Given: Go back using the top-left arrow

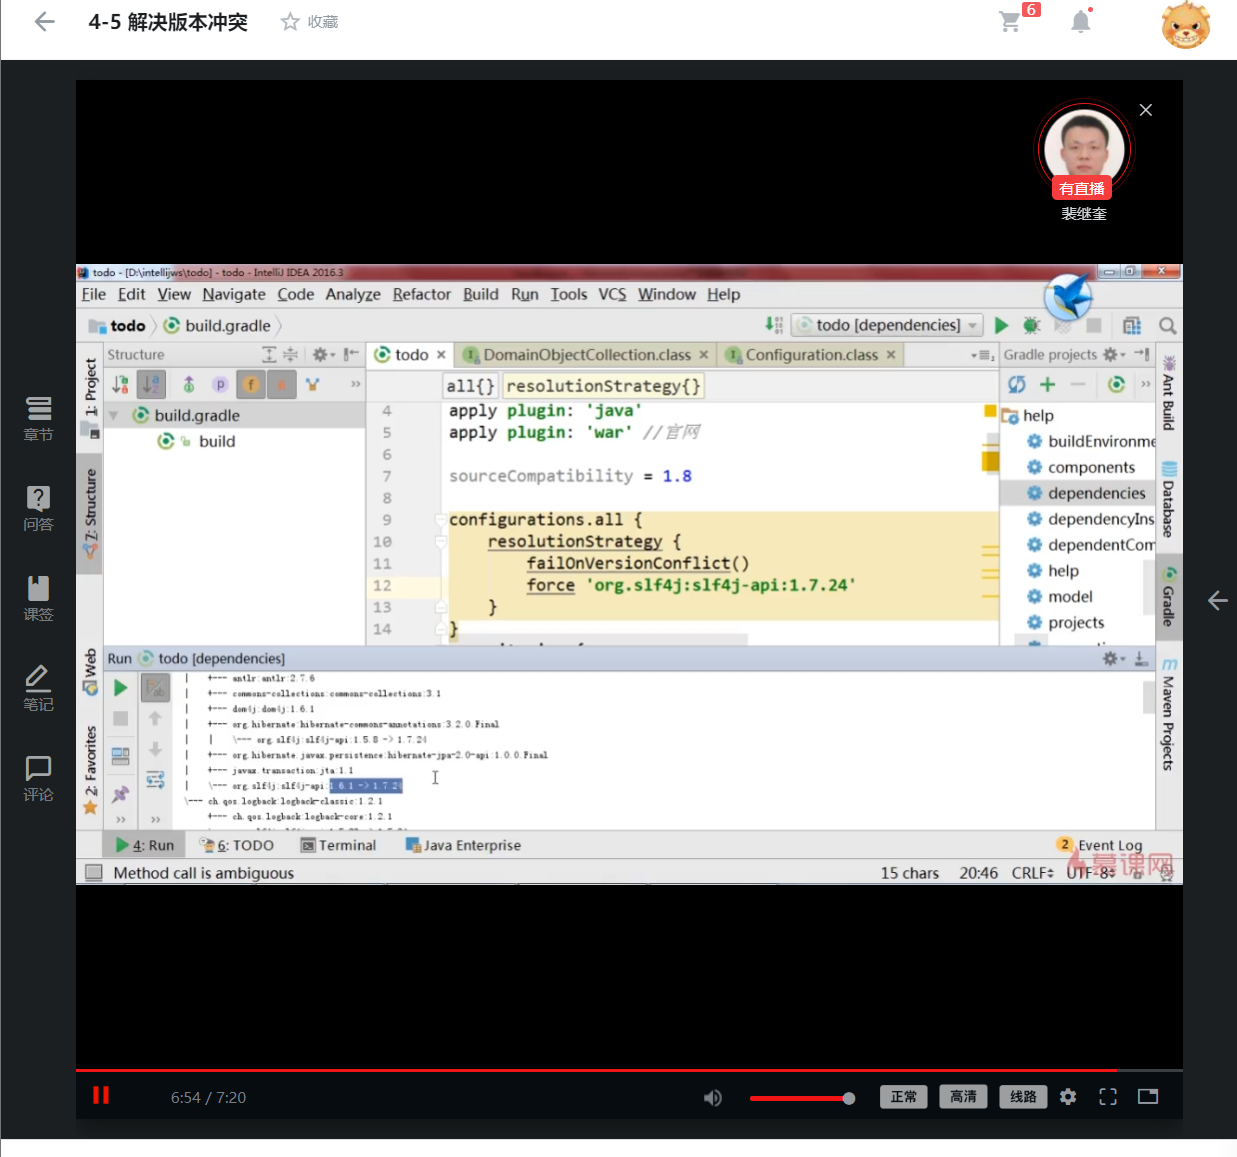Looking at the screenshot, I should pos(44,21).
